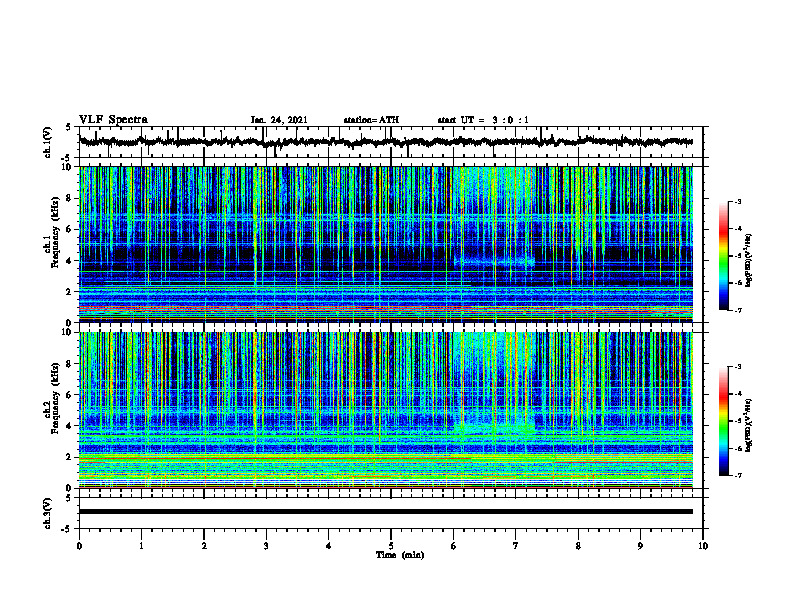Click ch.2 colorbar log(PSD) label
The width and height of the screenshot is (792, 612).
click(x=749, y=425)
